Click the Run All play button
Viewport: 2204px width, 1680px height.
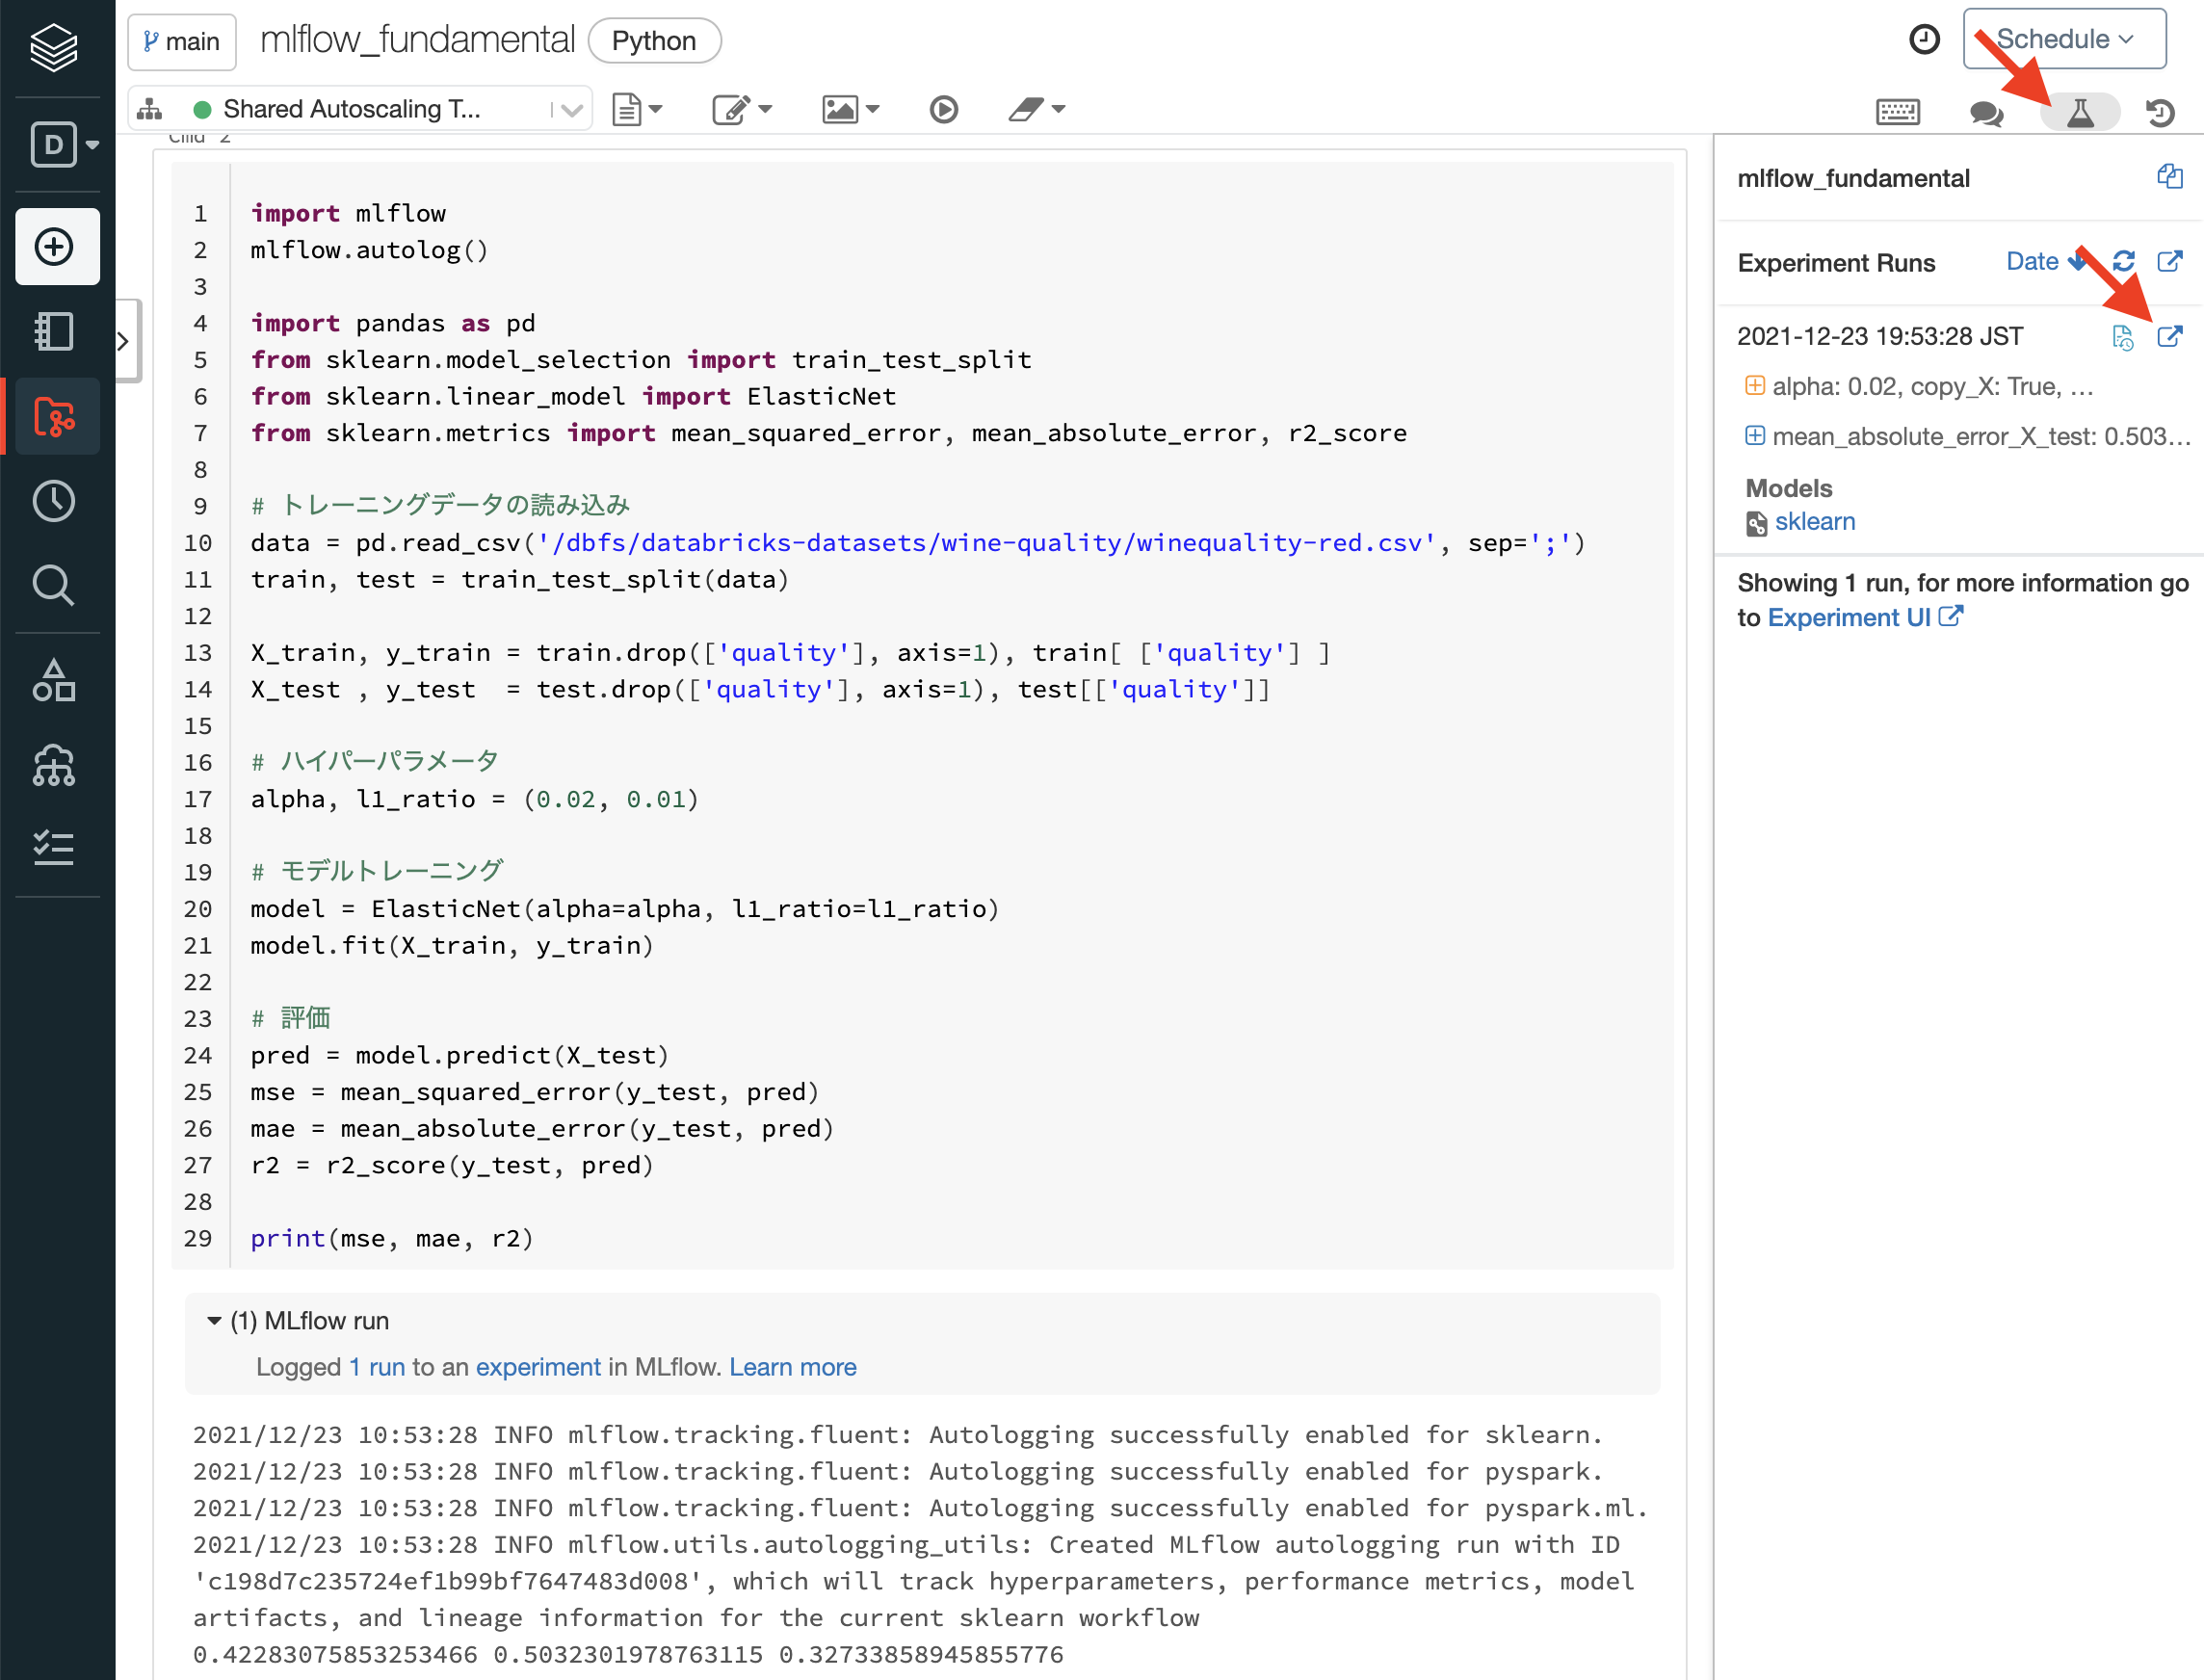[943, 109]
